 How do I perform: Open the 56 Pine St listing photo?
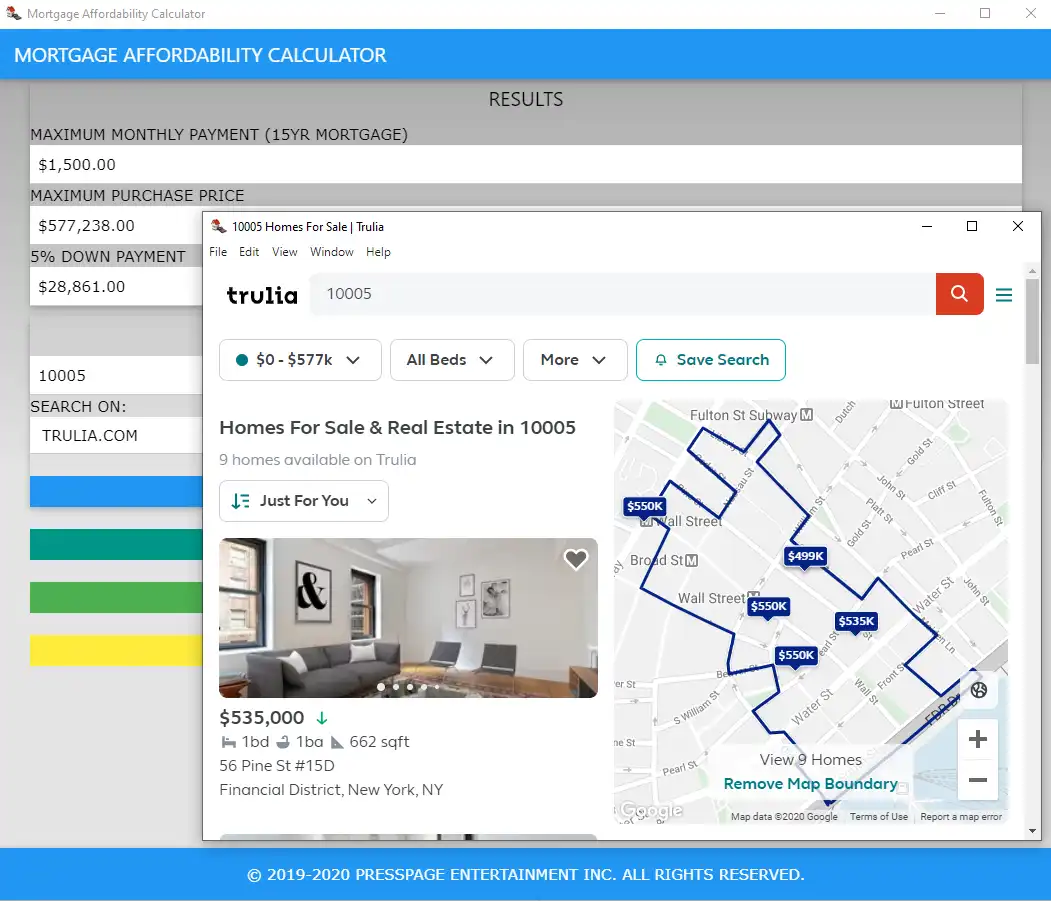point(408,618)
